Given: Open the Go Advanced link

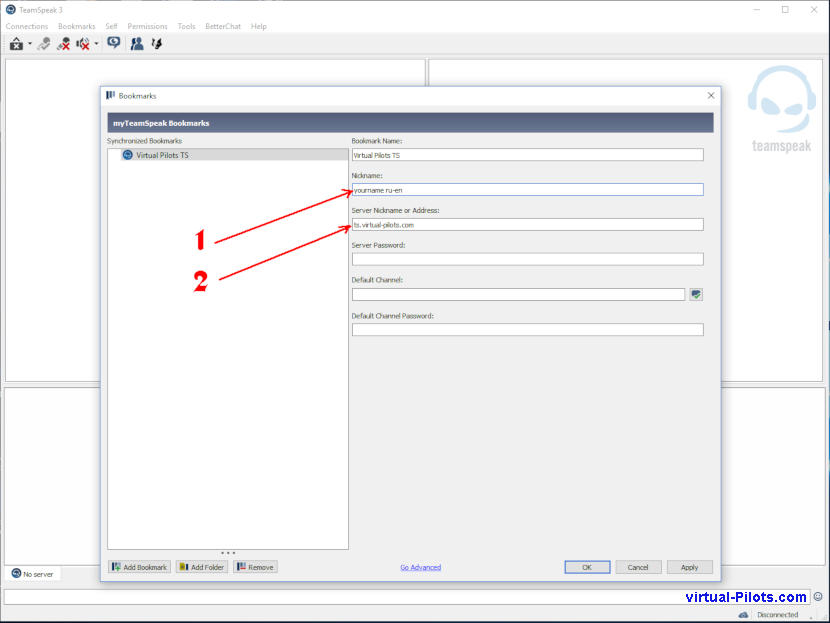Looking at the screenshot, I should click(420, 567).
